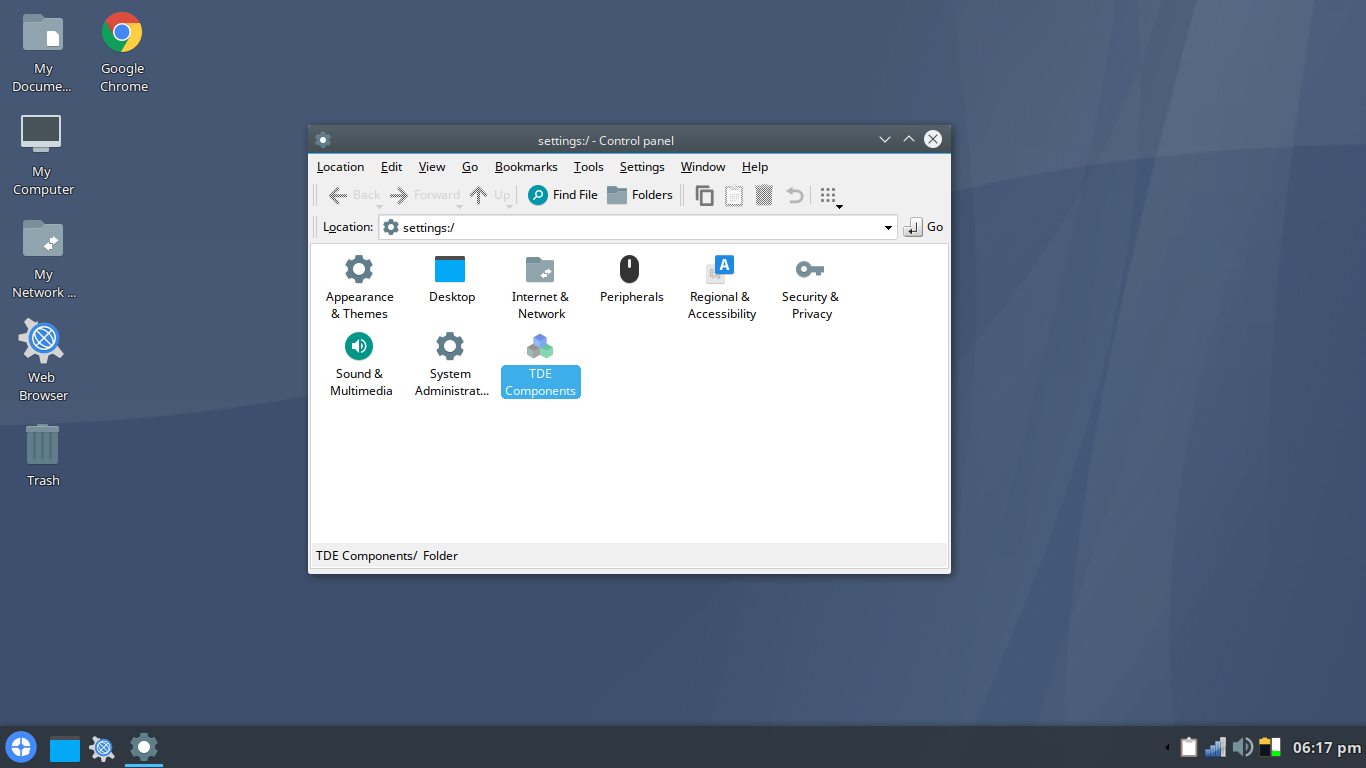The height and width of the screenshot is (768, 1366).
Task: Open the Bookmarks menu
Action: [x=526, y=167]
